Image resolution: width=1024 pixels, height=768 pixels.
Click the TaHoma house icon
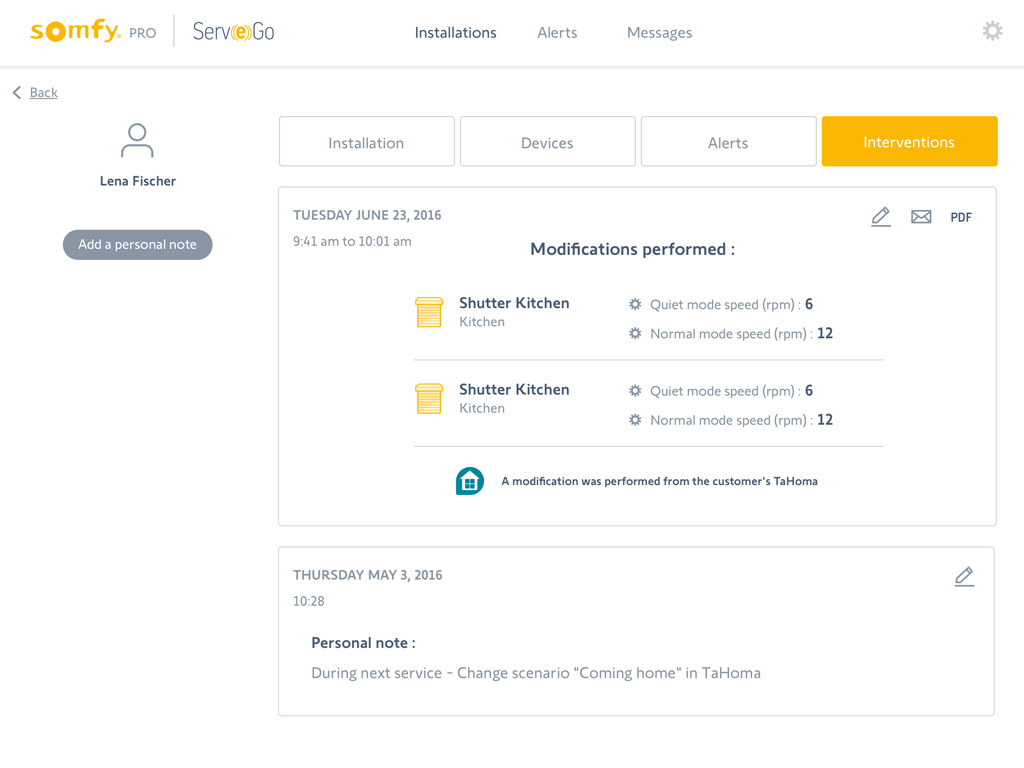[470, 481]
